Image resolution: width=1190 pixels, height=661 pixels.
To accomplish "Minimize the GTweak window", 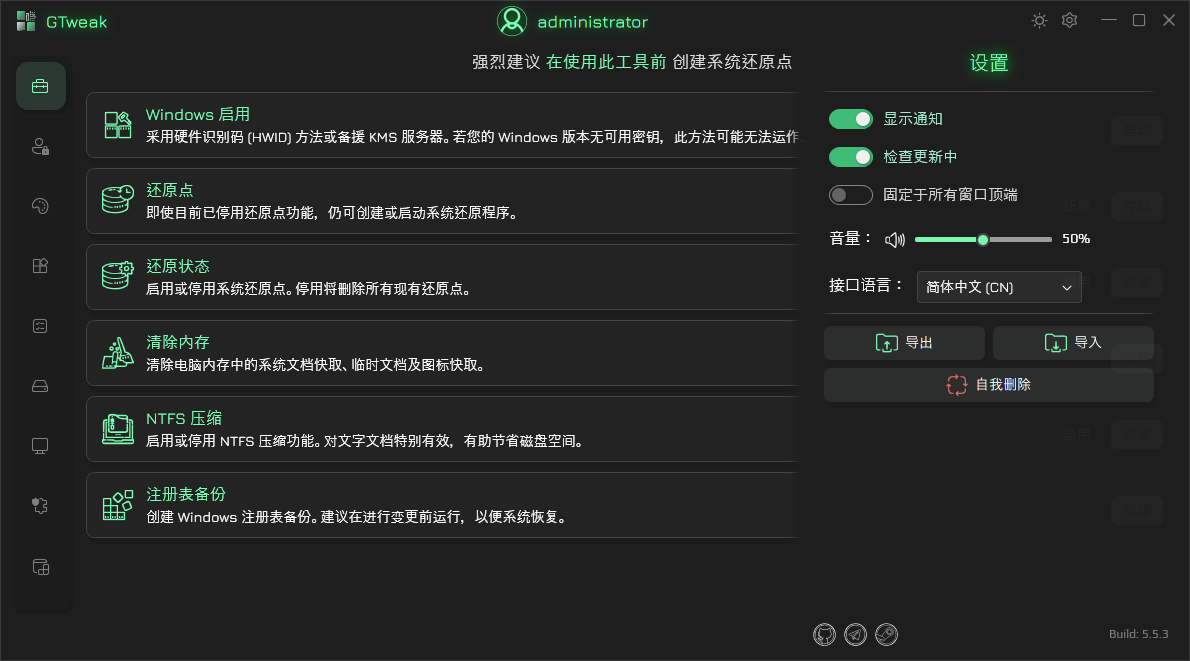I will point(1109,20).
